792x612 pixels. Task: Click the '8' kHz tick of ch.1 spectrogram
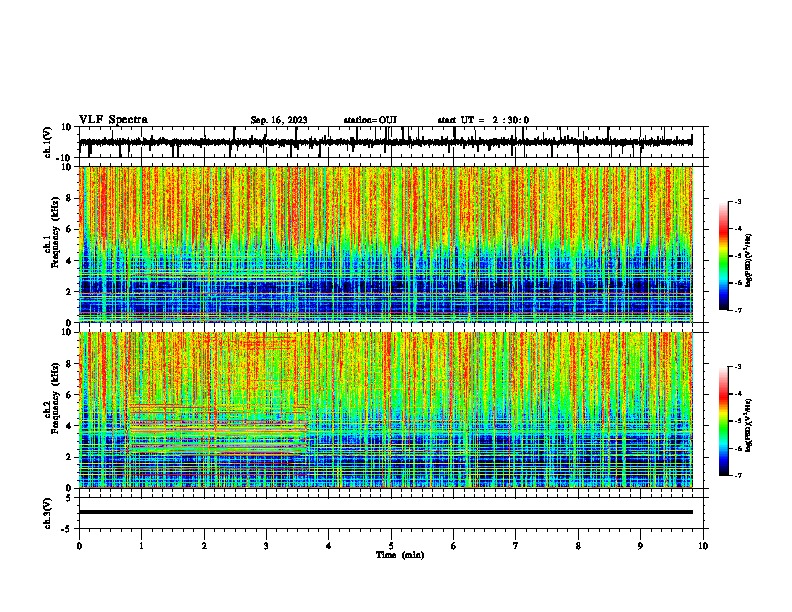(x=69, y=198)
